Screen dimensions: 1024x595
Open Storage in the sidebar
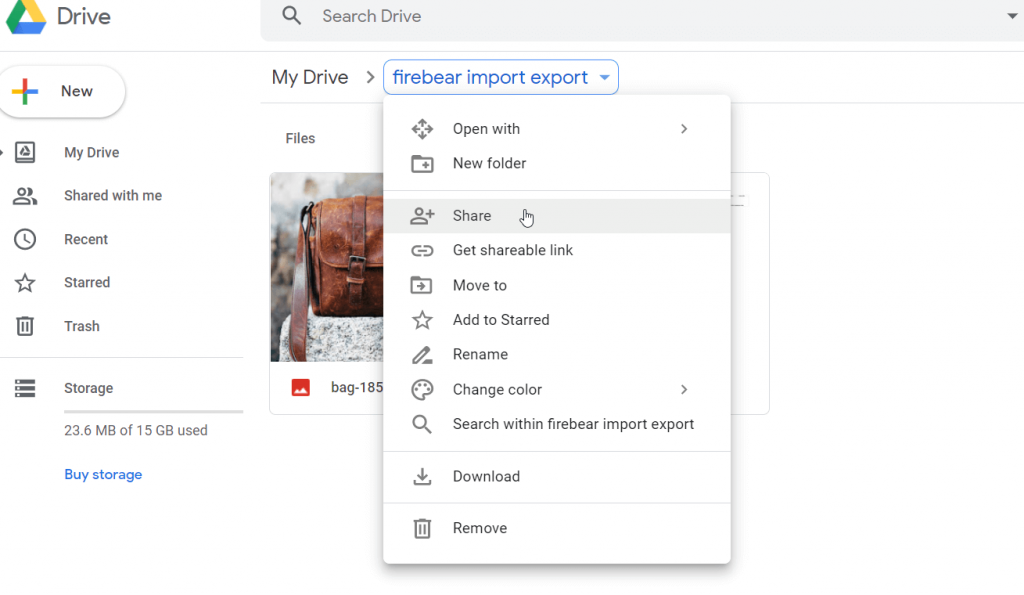[88, 388]
